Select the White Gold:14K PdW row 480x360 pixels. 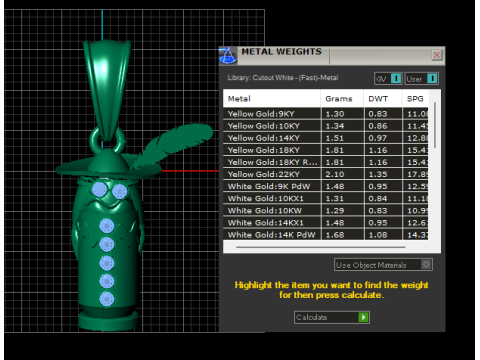[326, 235]
